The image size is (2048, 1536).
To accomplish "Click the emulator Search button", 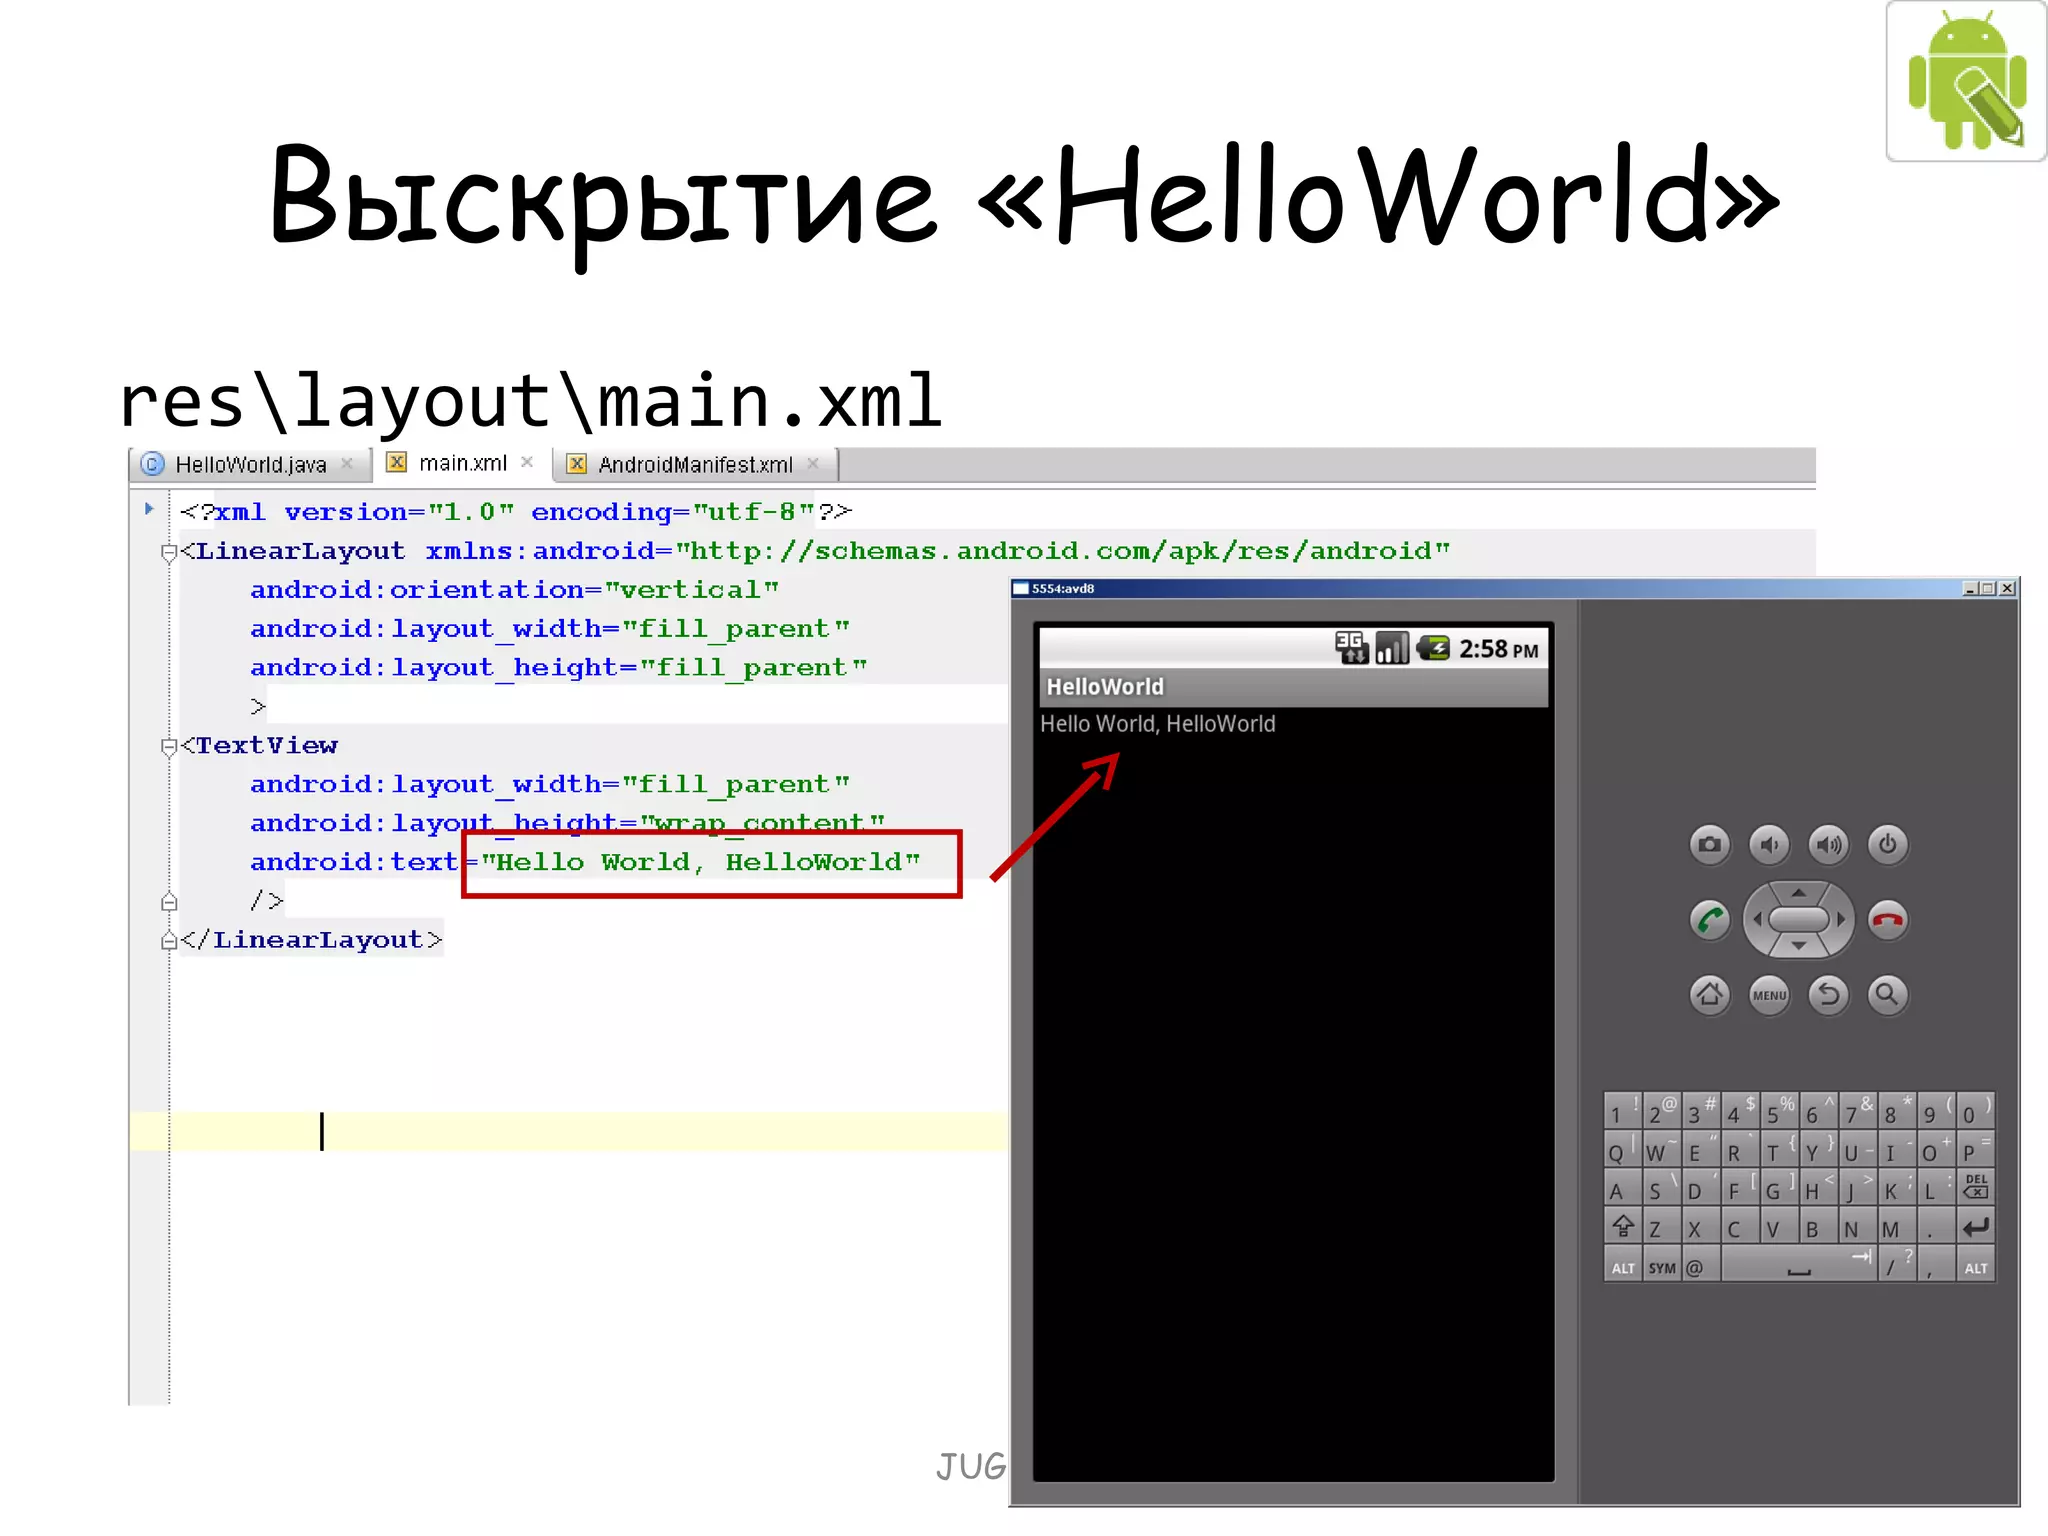I will (1887, 995).
